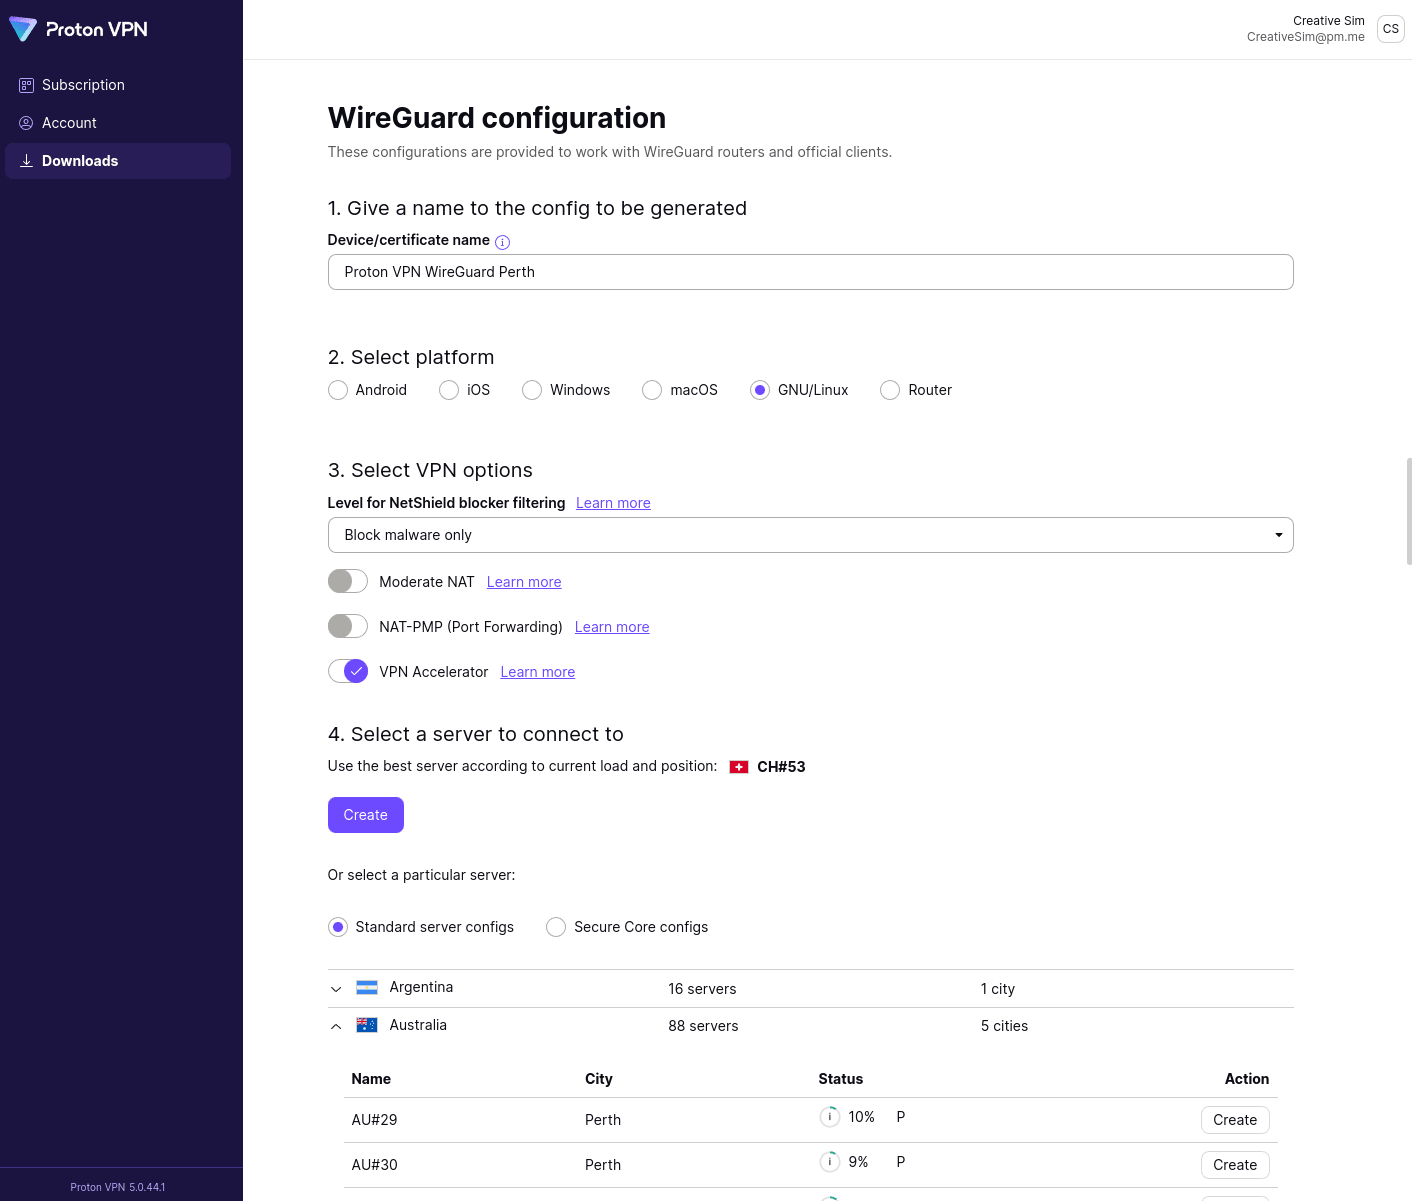The image size is (1412, 1201).
Task: Open VPN Accelerator Learn more link
Action: coord(538,672)
